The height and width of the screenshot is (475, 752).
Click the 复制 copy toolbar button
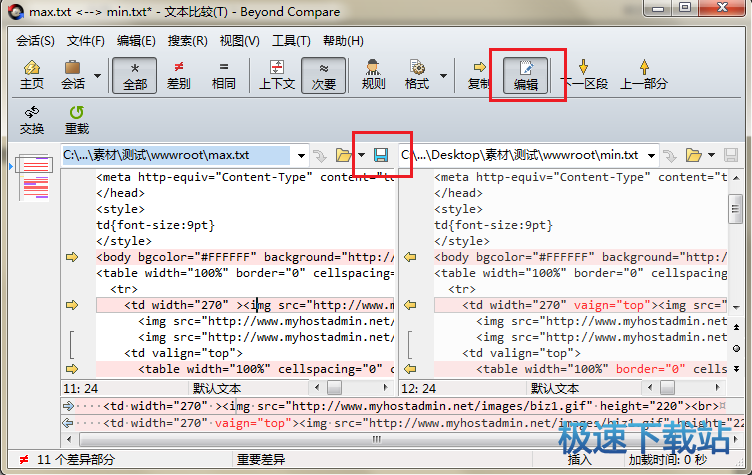[x=479, y=75]
